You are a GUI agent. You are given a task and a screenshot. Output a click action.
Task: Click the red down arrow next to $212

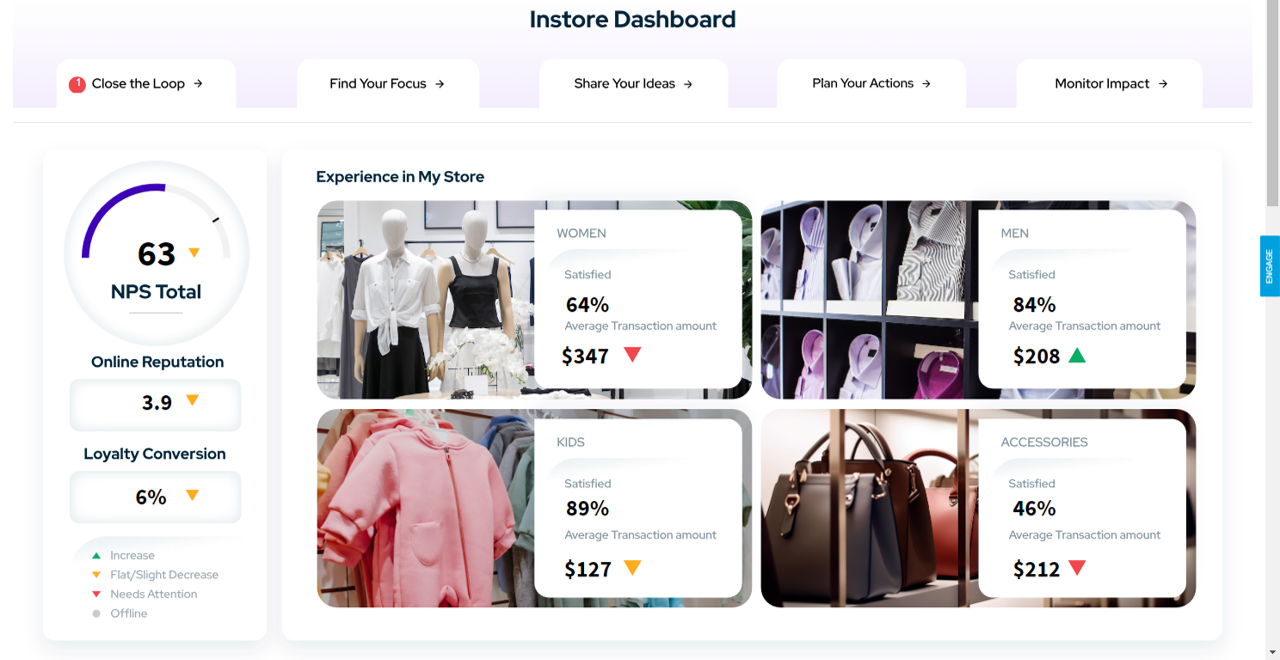1077,568
